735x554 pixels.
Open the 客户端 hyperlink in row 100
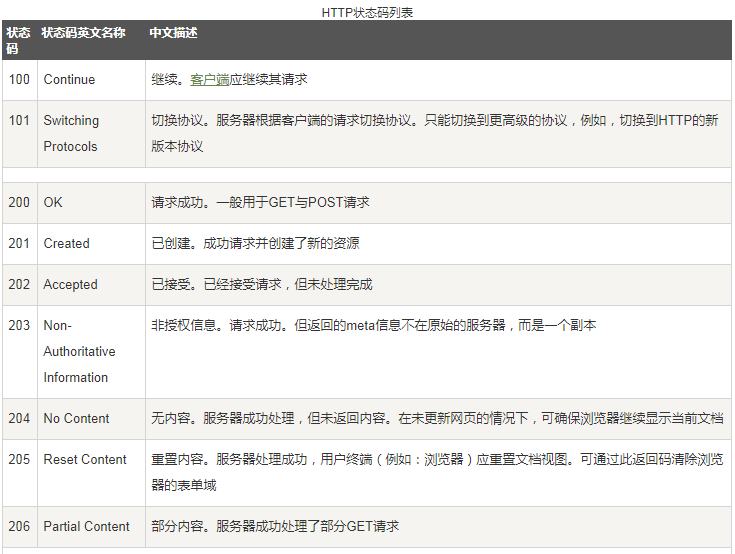click(210, 80)
